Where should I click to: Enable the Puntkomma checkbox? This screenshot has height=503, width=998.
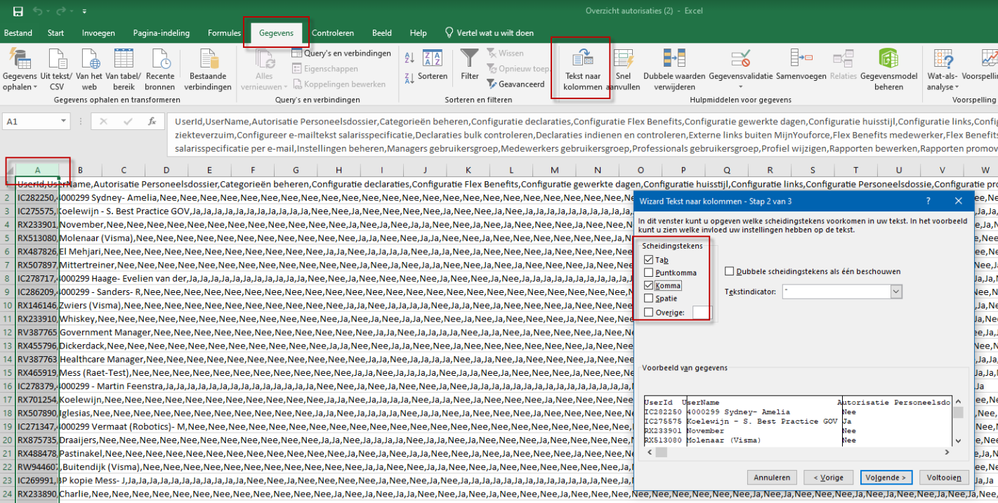pyautogui.click(x=649, y=272)
